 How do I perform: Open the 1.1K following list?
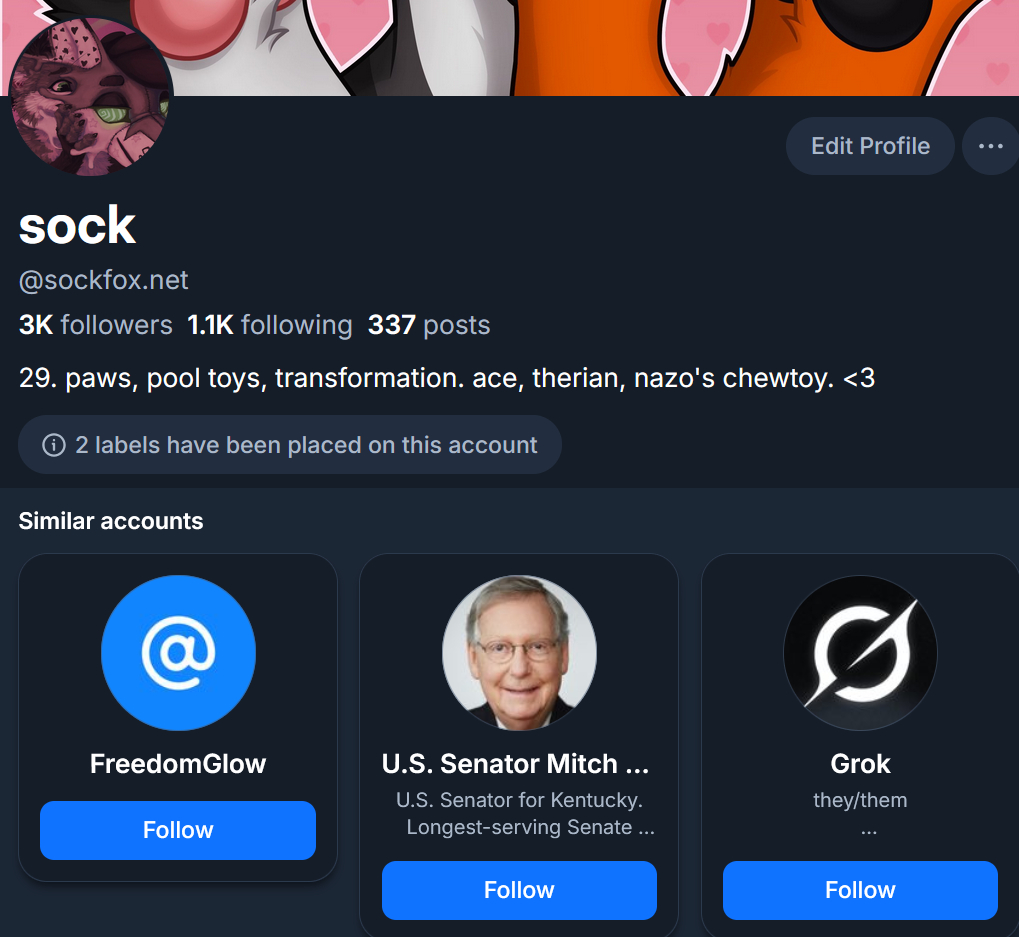pyautogui.click(x=270, y=325)
